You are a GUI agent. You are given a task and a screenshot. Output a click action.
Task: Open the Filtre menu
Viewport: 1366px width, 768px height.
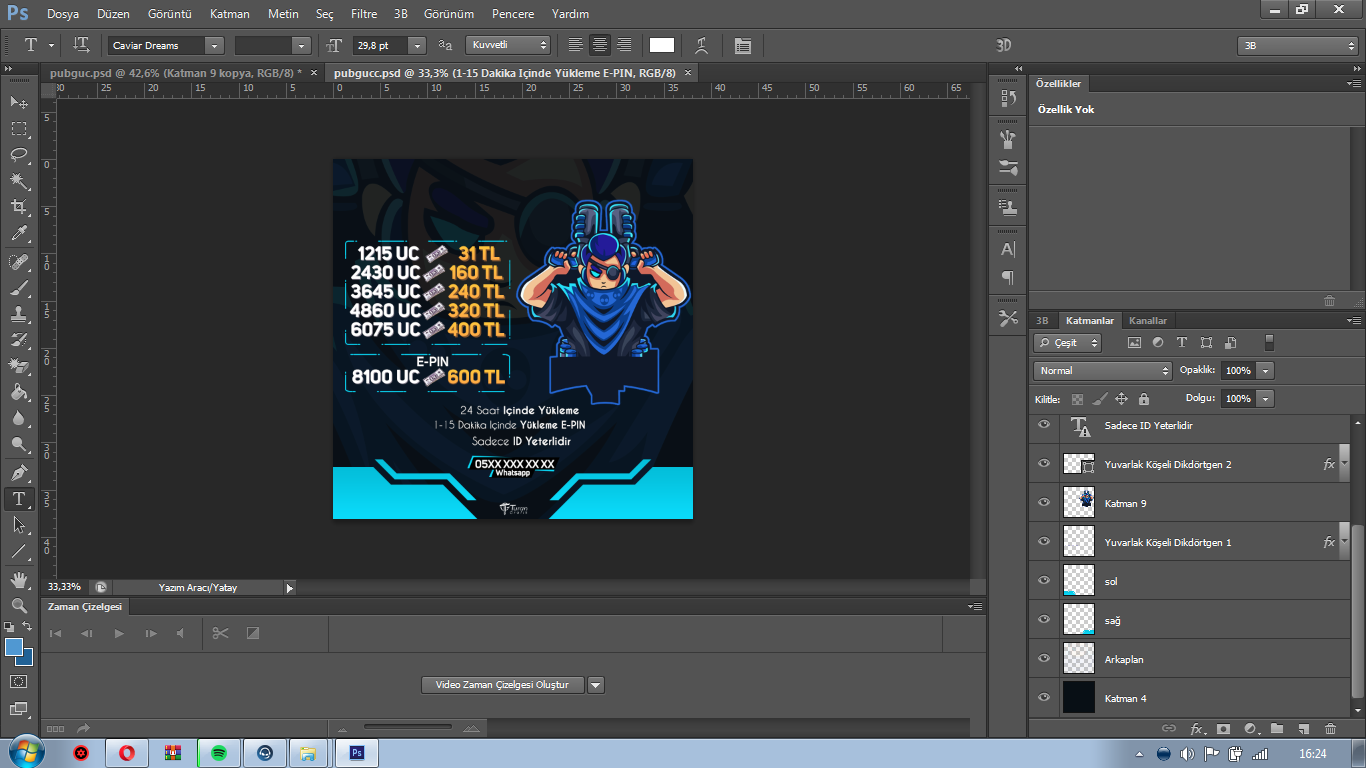pos(364,14)
